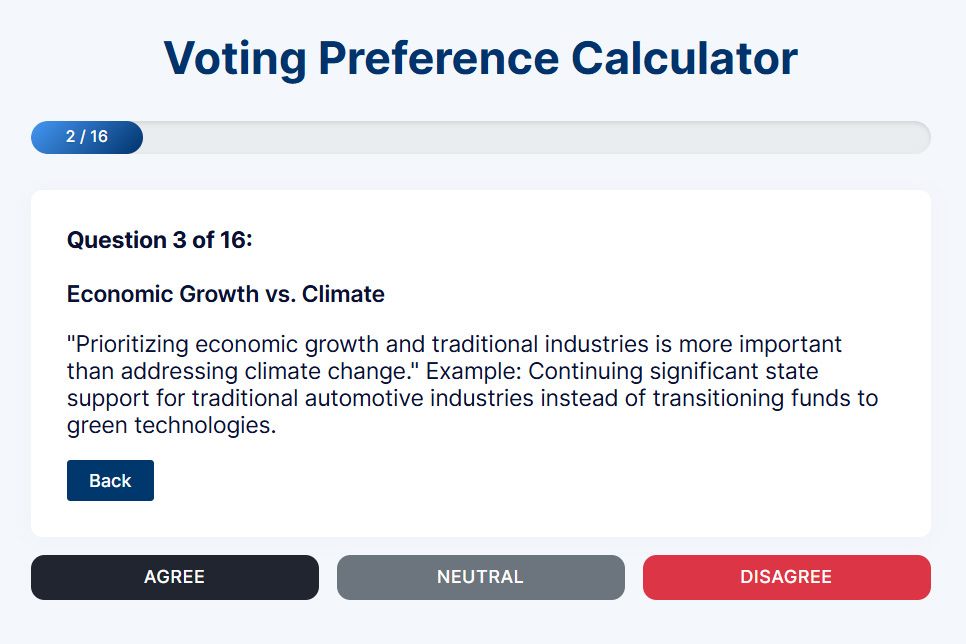
Task: Click the word "Preference" in the title
Action: [439, 59]
